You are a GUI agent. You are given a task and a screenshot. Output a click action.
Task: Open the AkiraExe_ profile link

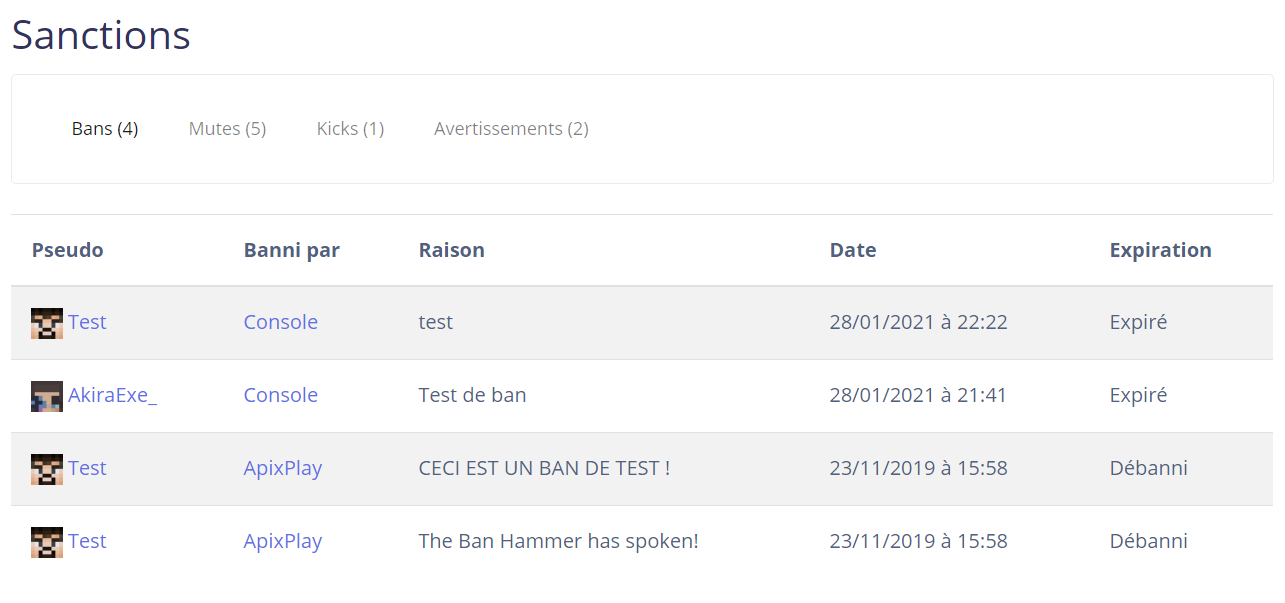click(113, 395)
